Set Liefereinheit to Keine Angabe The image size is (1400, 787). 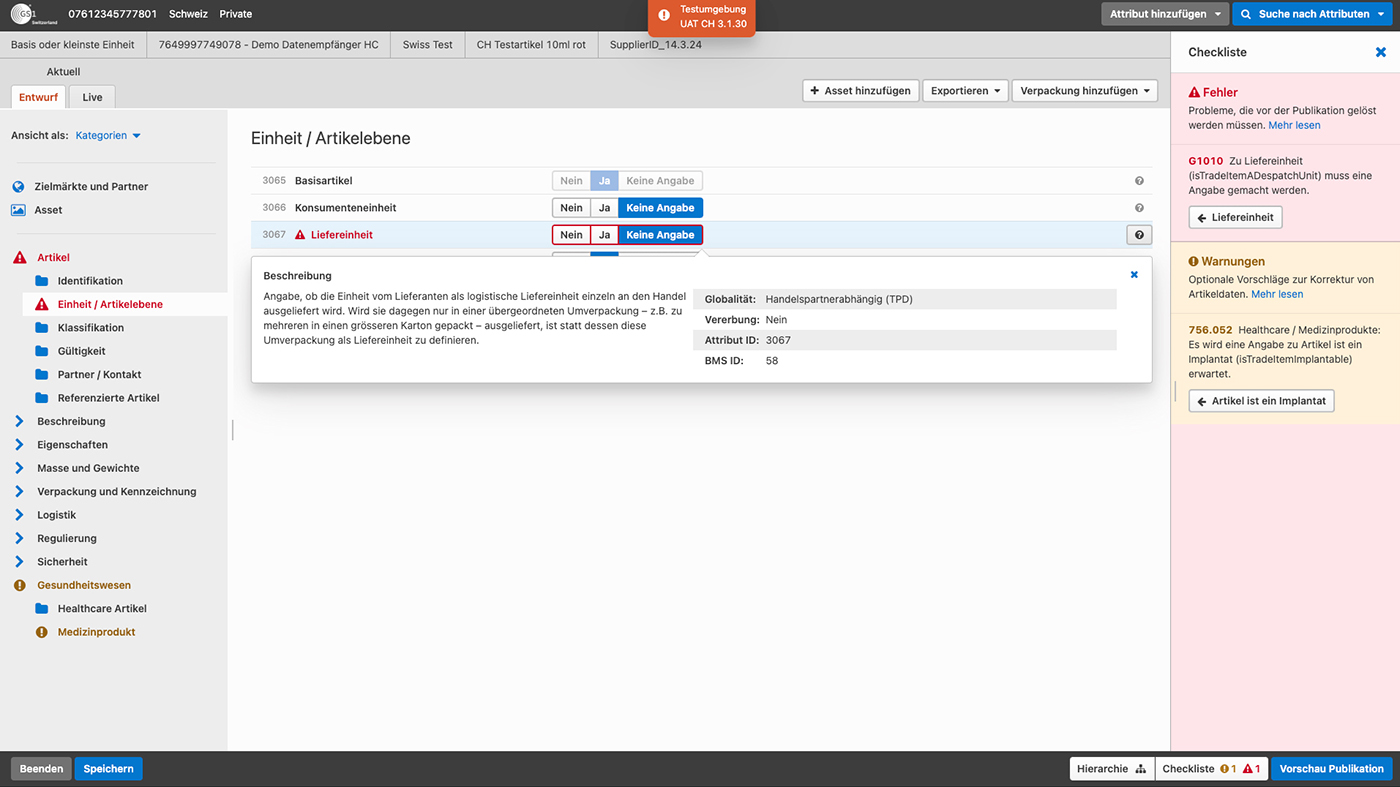pos(660,235)
